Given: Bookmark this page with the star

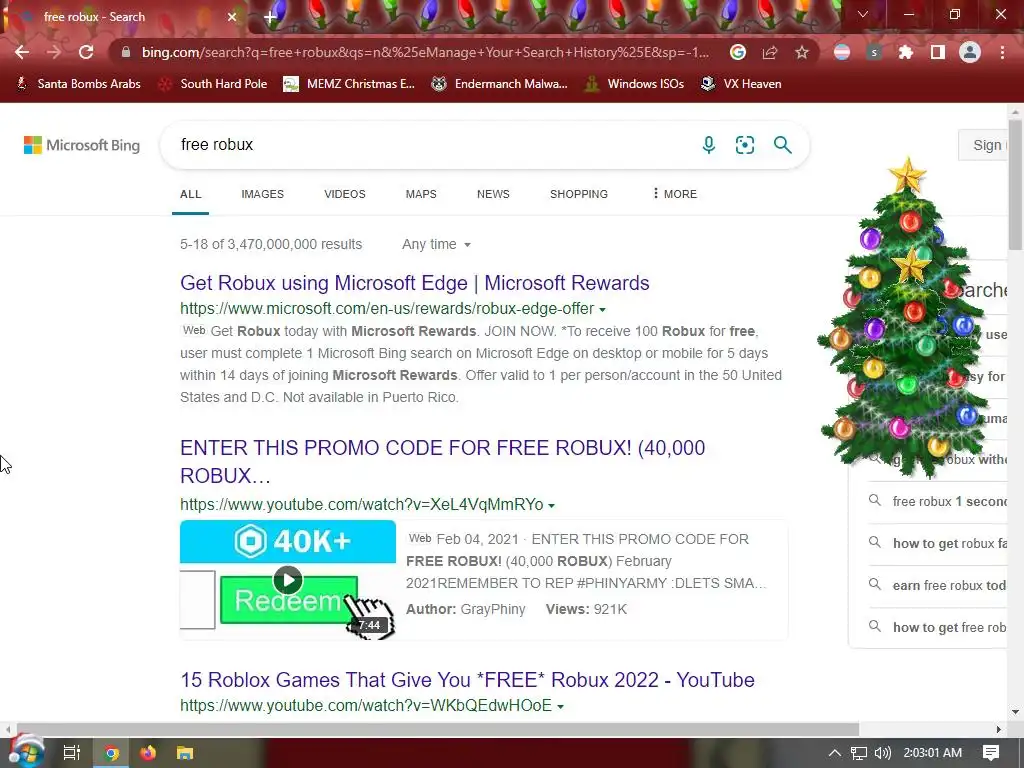Looking at the screenshot, I should point(802,52).
